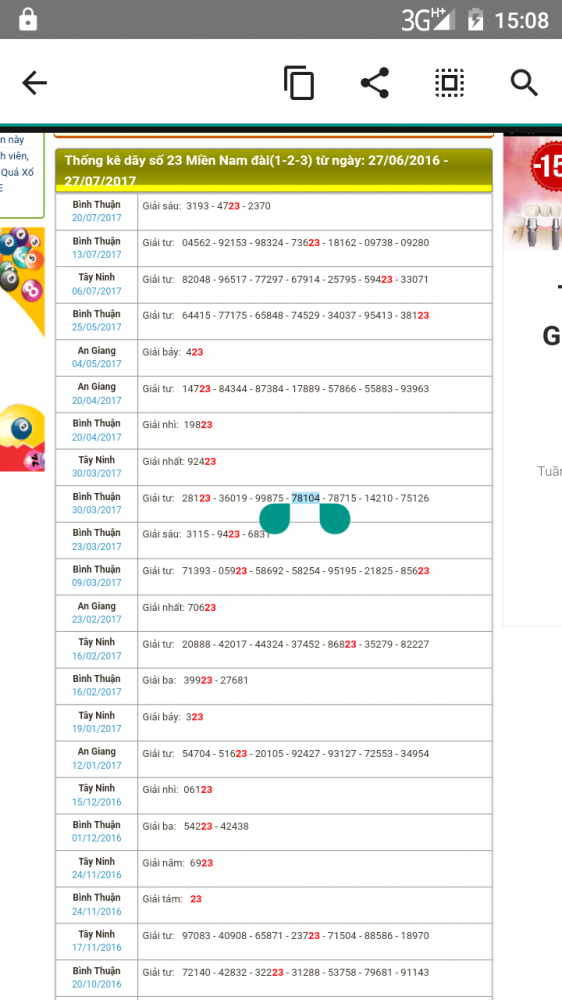Open the date link 20/07/2017
Viewport: 562px width, 1000px height.
point(96,218)
